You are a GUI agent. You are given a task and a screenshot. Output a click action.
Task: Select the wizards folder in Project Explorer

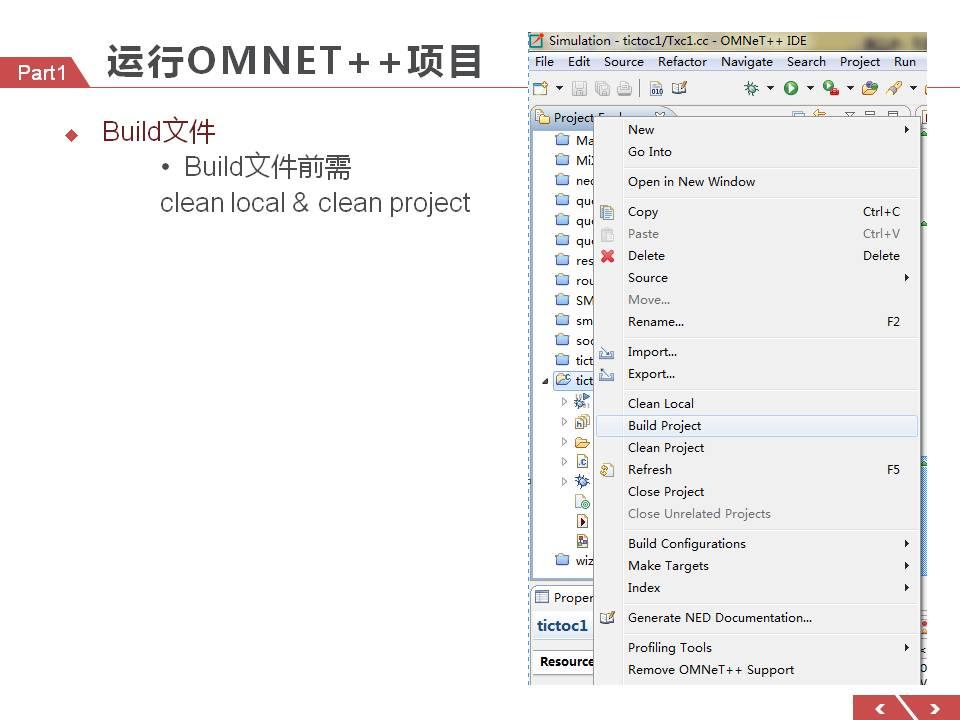[x=578, y=560]
